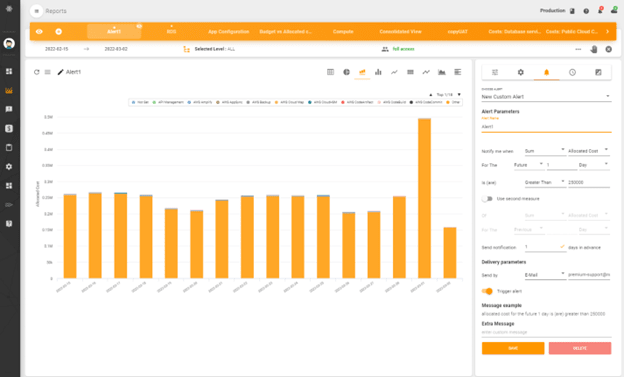Open the chart list menu icon

click(x=47, y=72)
